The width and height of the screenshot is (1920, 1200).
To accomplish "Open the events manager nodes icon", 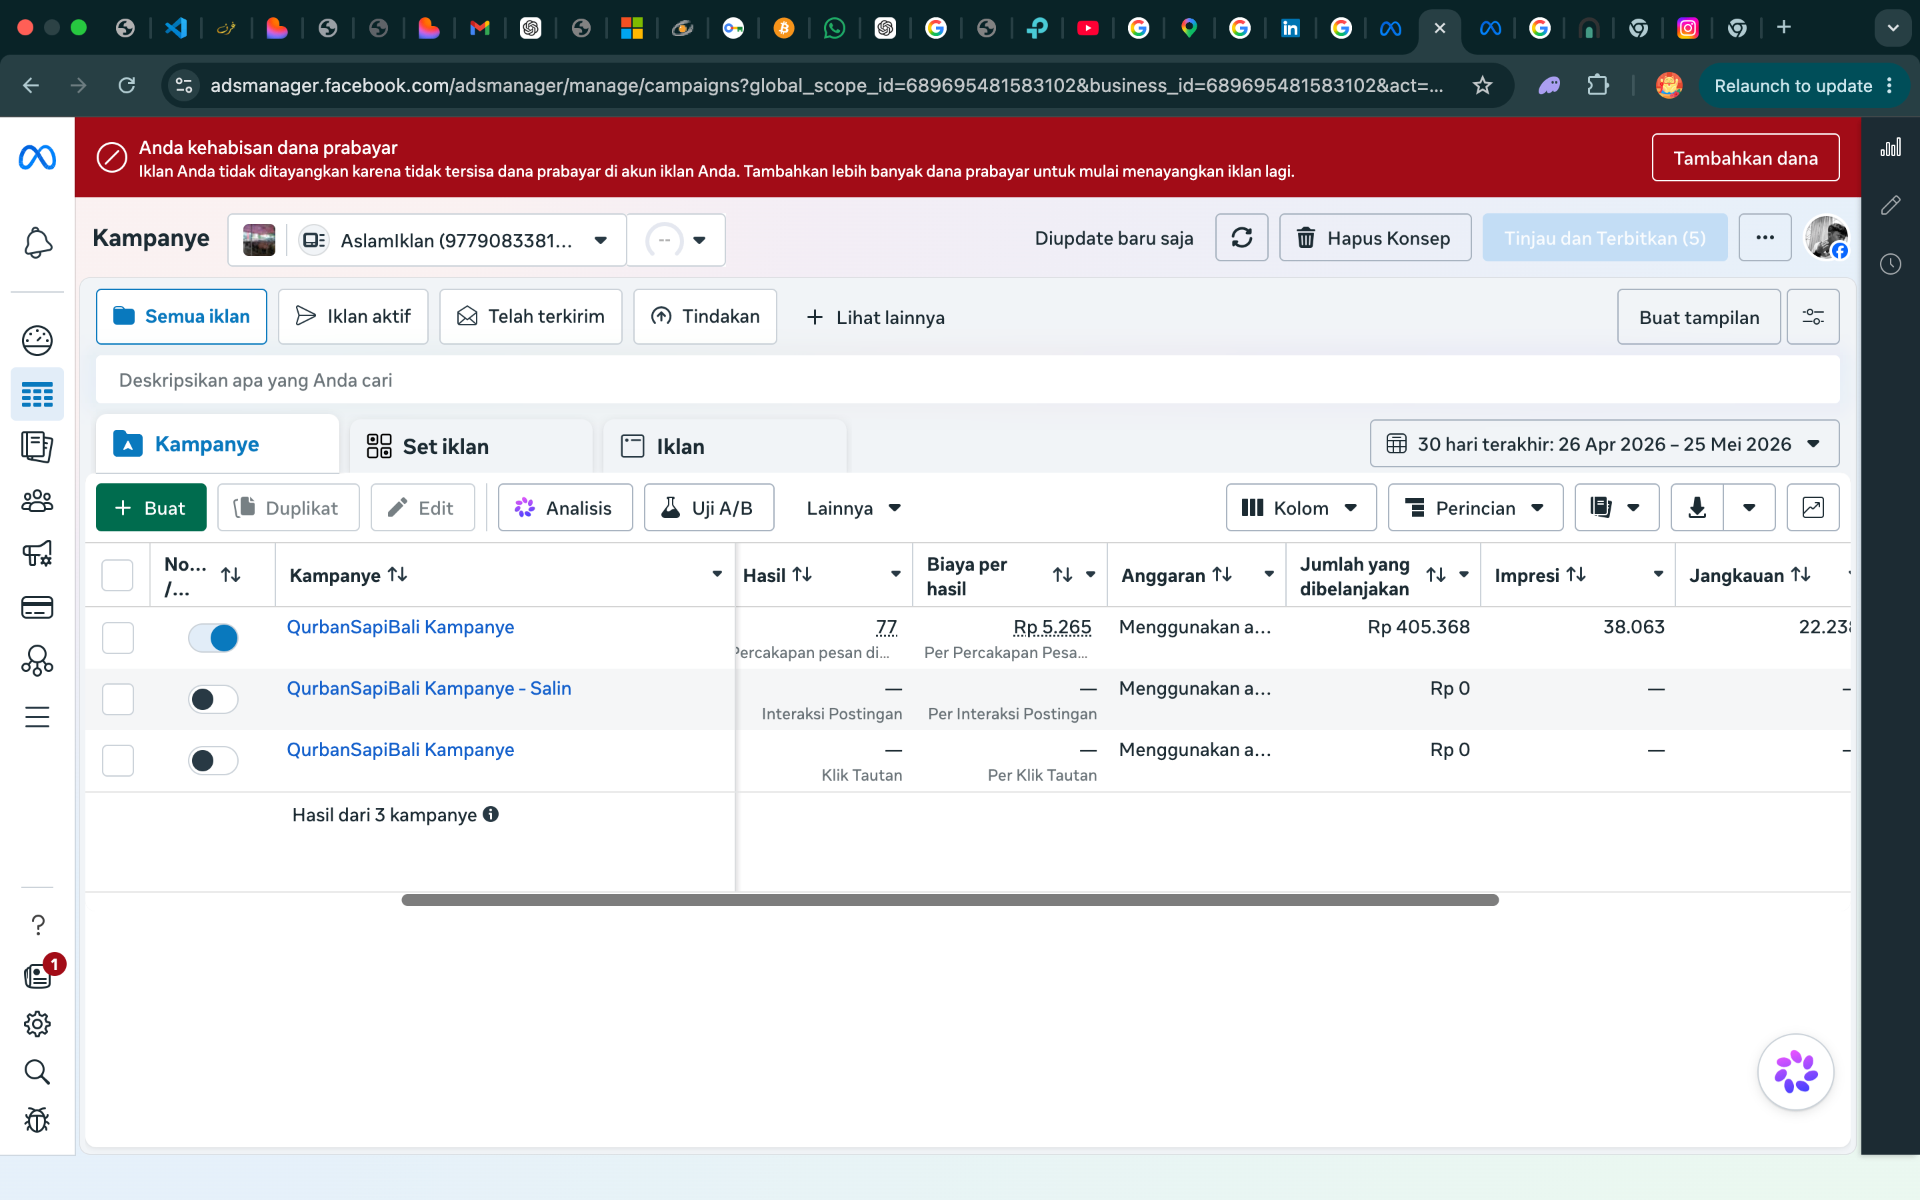I will click(x=37, y=660).
